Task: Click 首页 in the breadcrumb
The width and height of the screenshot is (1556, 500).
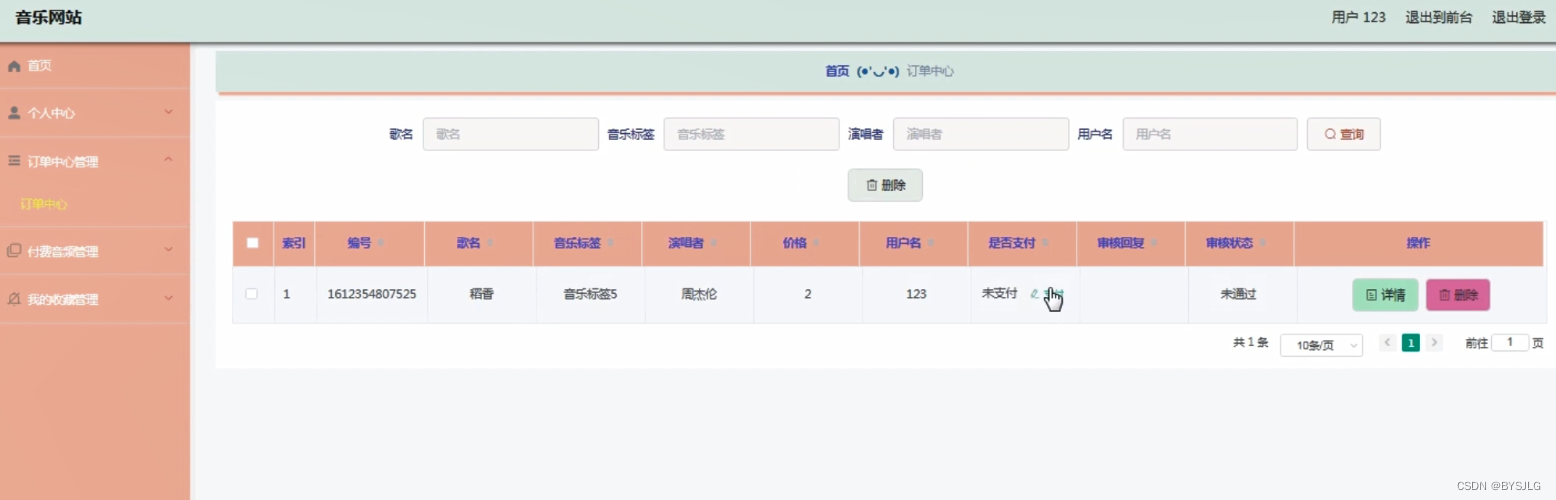Action: pyautogui.click(x=837, y=72)
